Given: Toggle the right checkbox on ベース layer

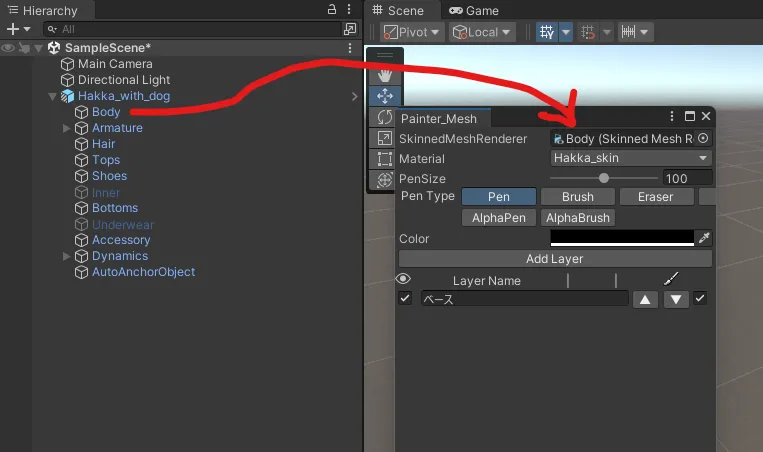Looking at the screenshot, I should [700, 298].
